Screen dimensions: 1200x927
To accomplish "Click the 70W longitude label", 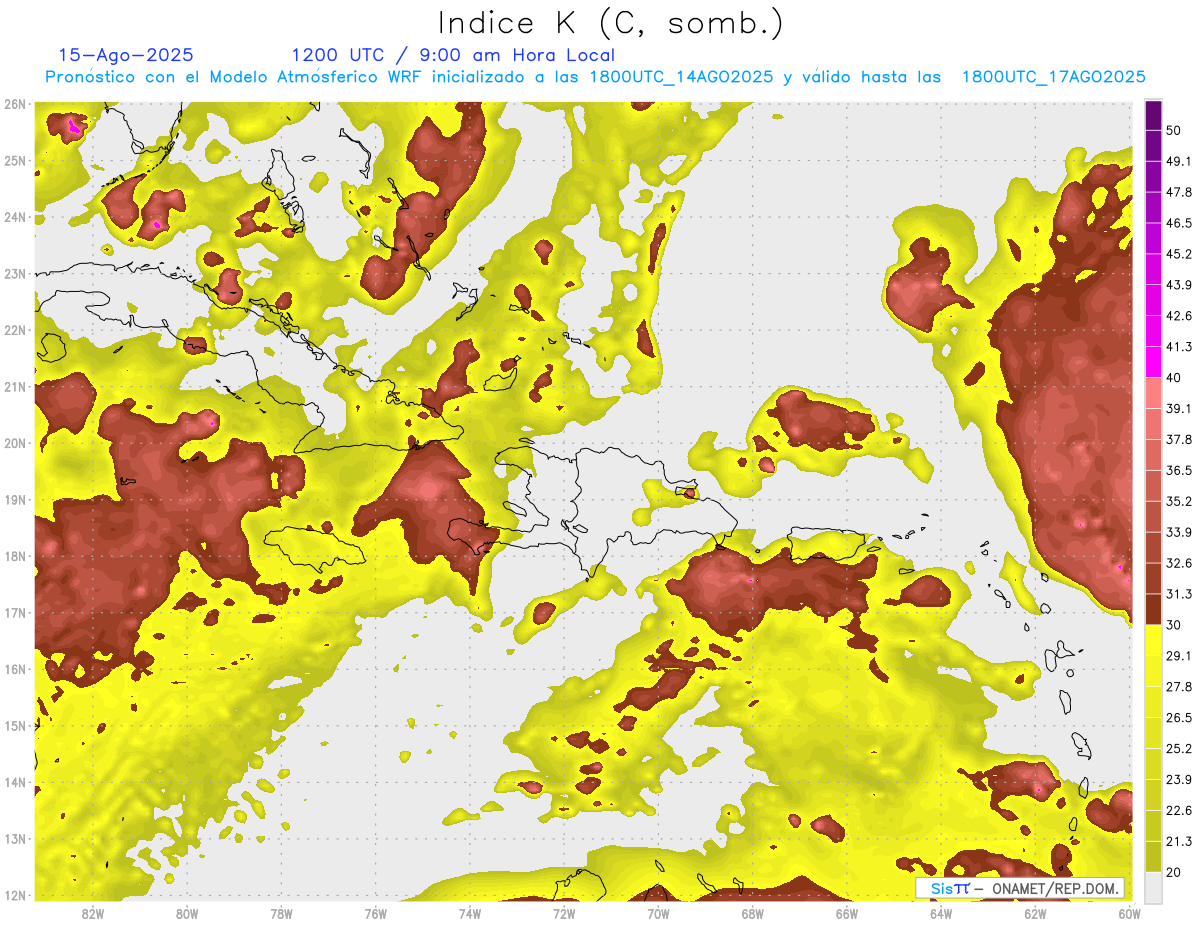I will (658, 913).
